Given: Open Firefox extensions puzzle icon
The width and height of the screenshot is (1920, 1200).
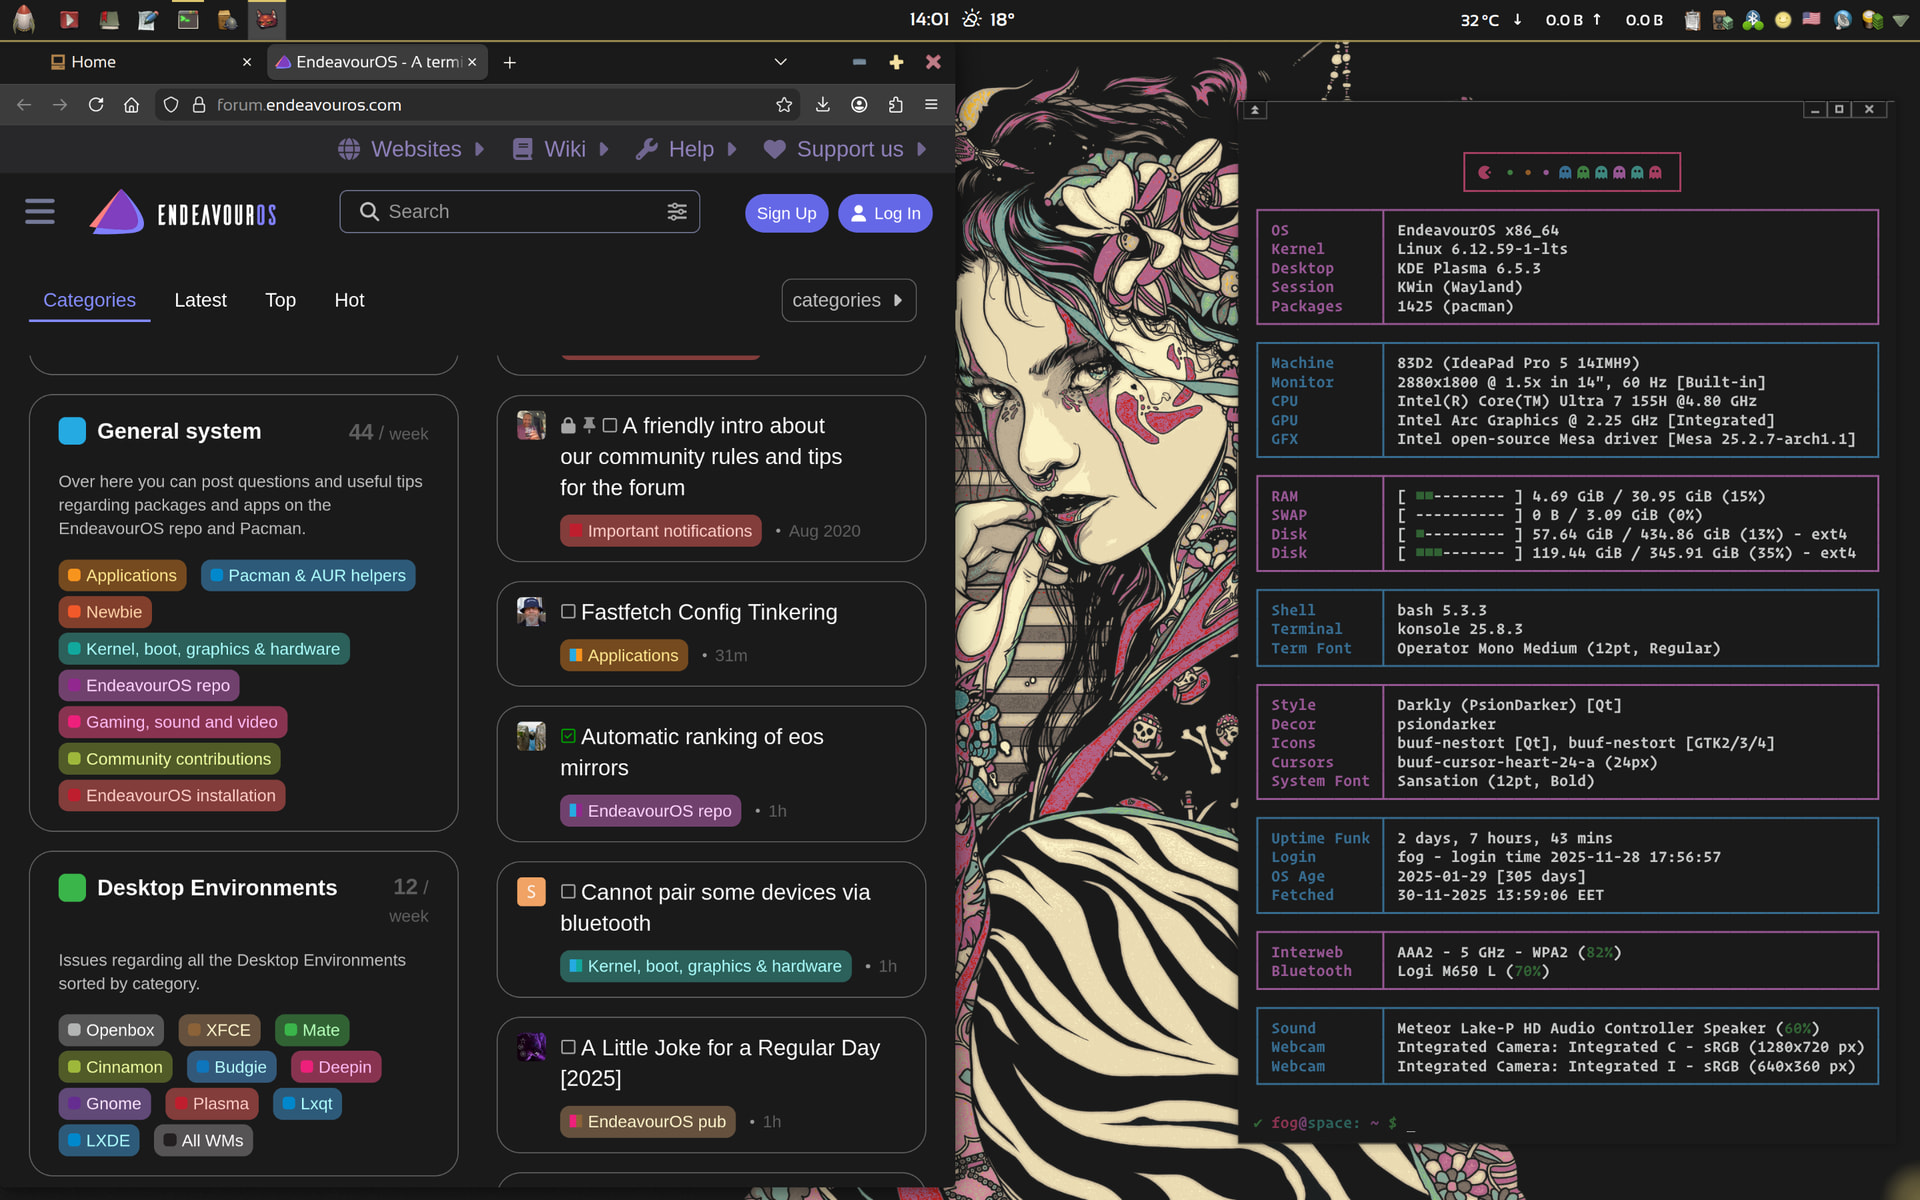Looking at the screenshot, I should pos(895,105).
